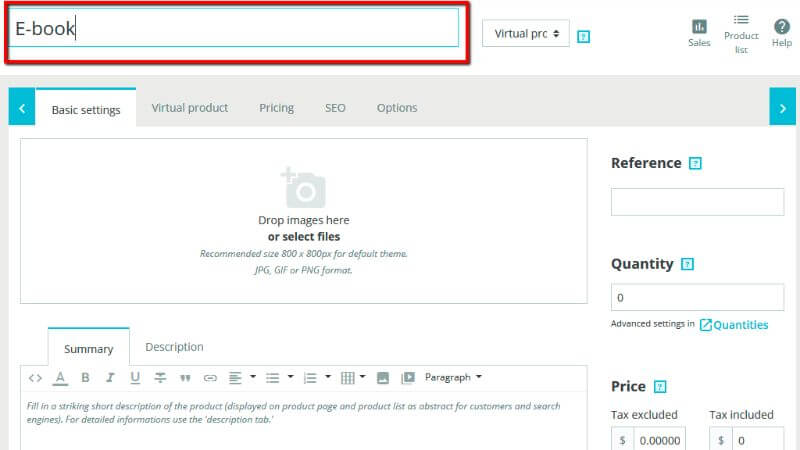Select the Summary editor tab

pos(89,348)
